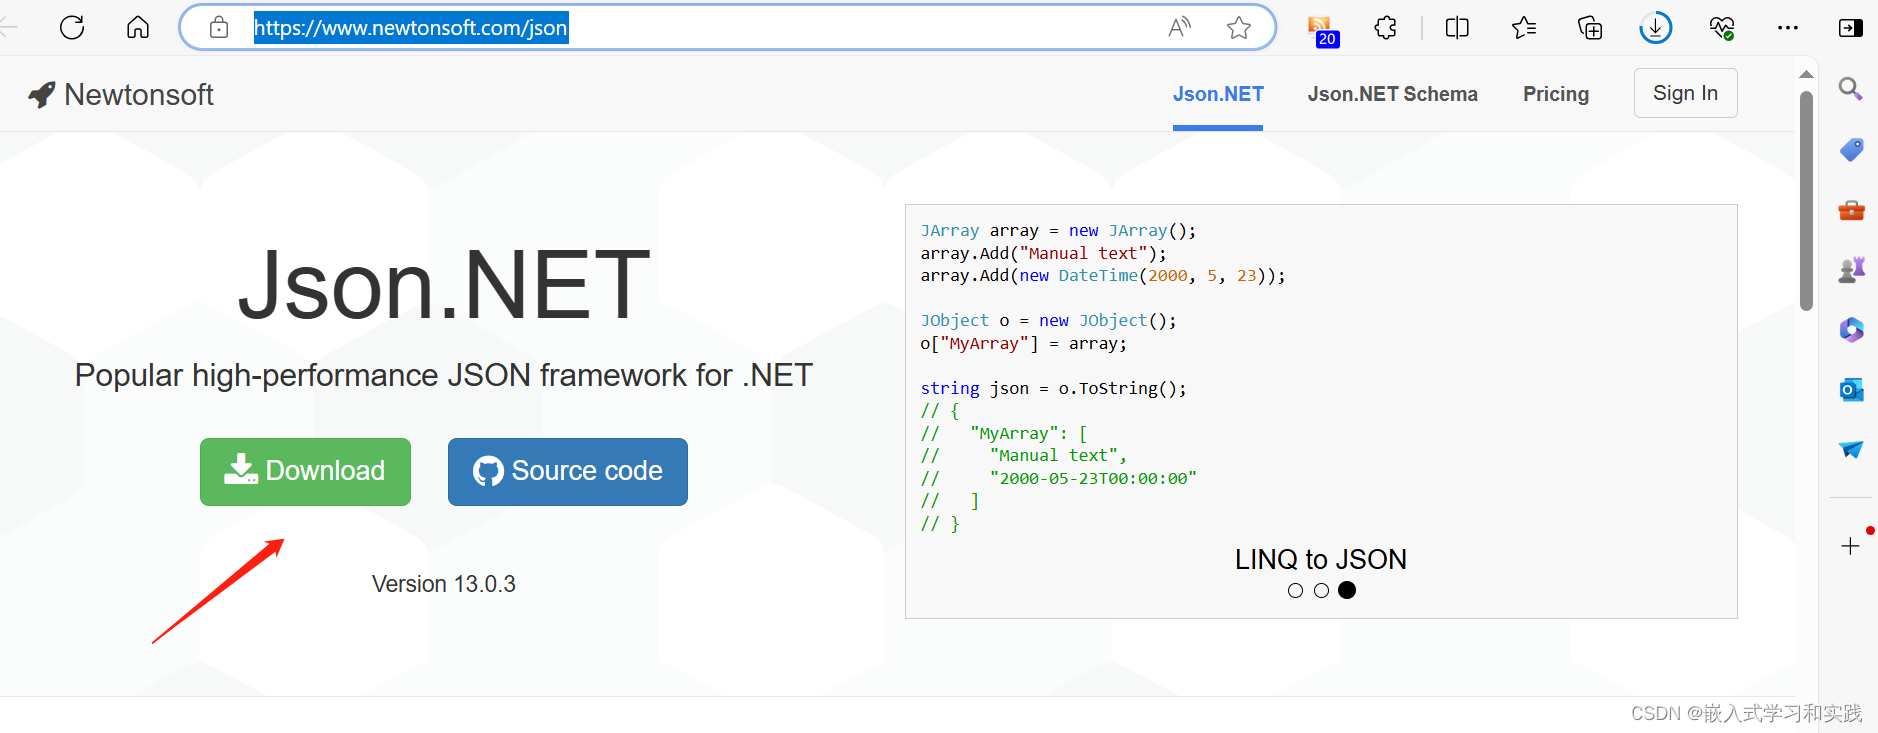Viewport: 1878px width, 733px height.
Task: Click the Newtonsoft brand name link
Action: point(139,94)
